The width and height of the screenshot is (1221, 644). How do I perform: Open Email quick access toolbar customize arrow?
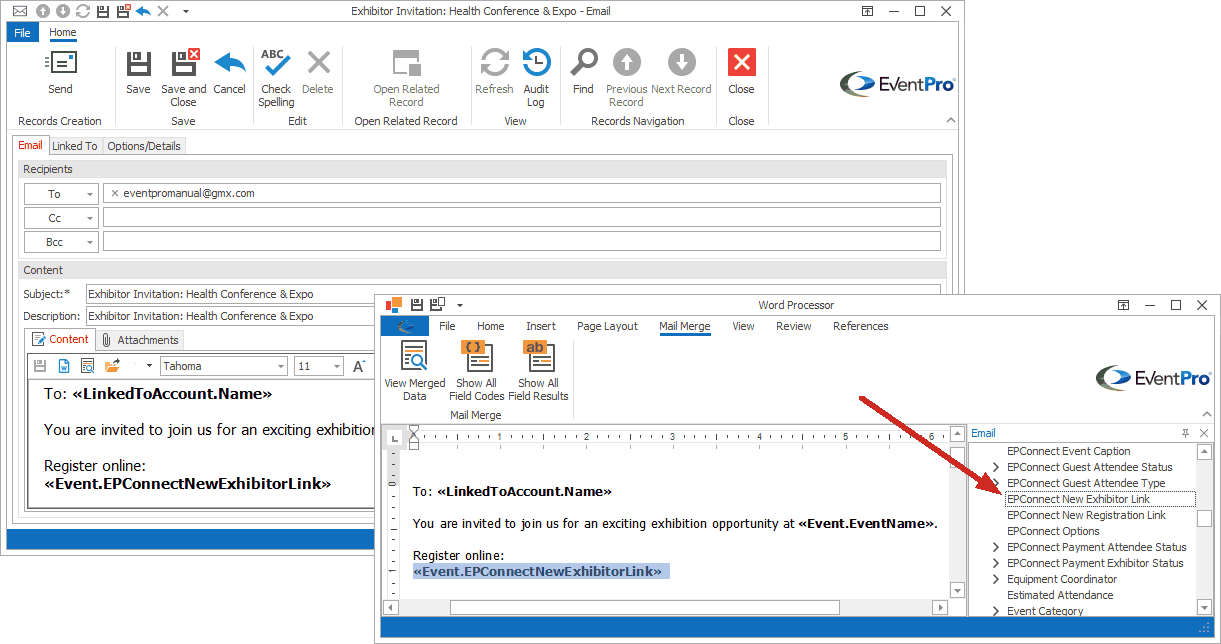coord(186,11)
